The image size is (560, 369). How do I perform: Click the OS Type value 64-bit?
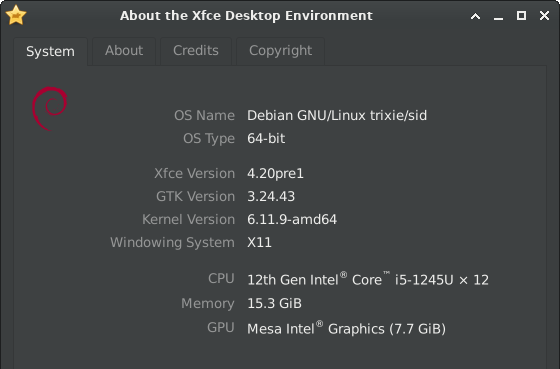pos(266,139)
